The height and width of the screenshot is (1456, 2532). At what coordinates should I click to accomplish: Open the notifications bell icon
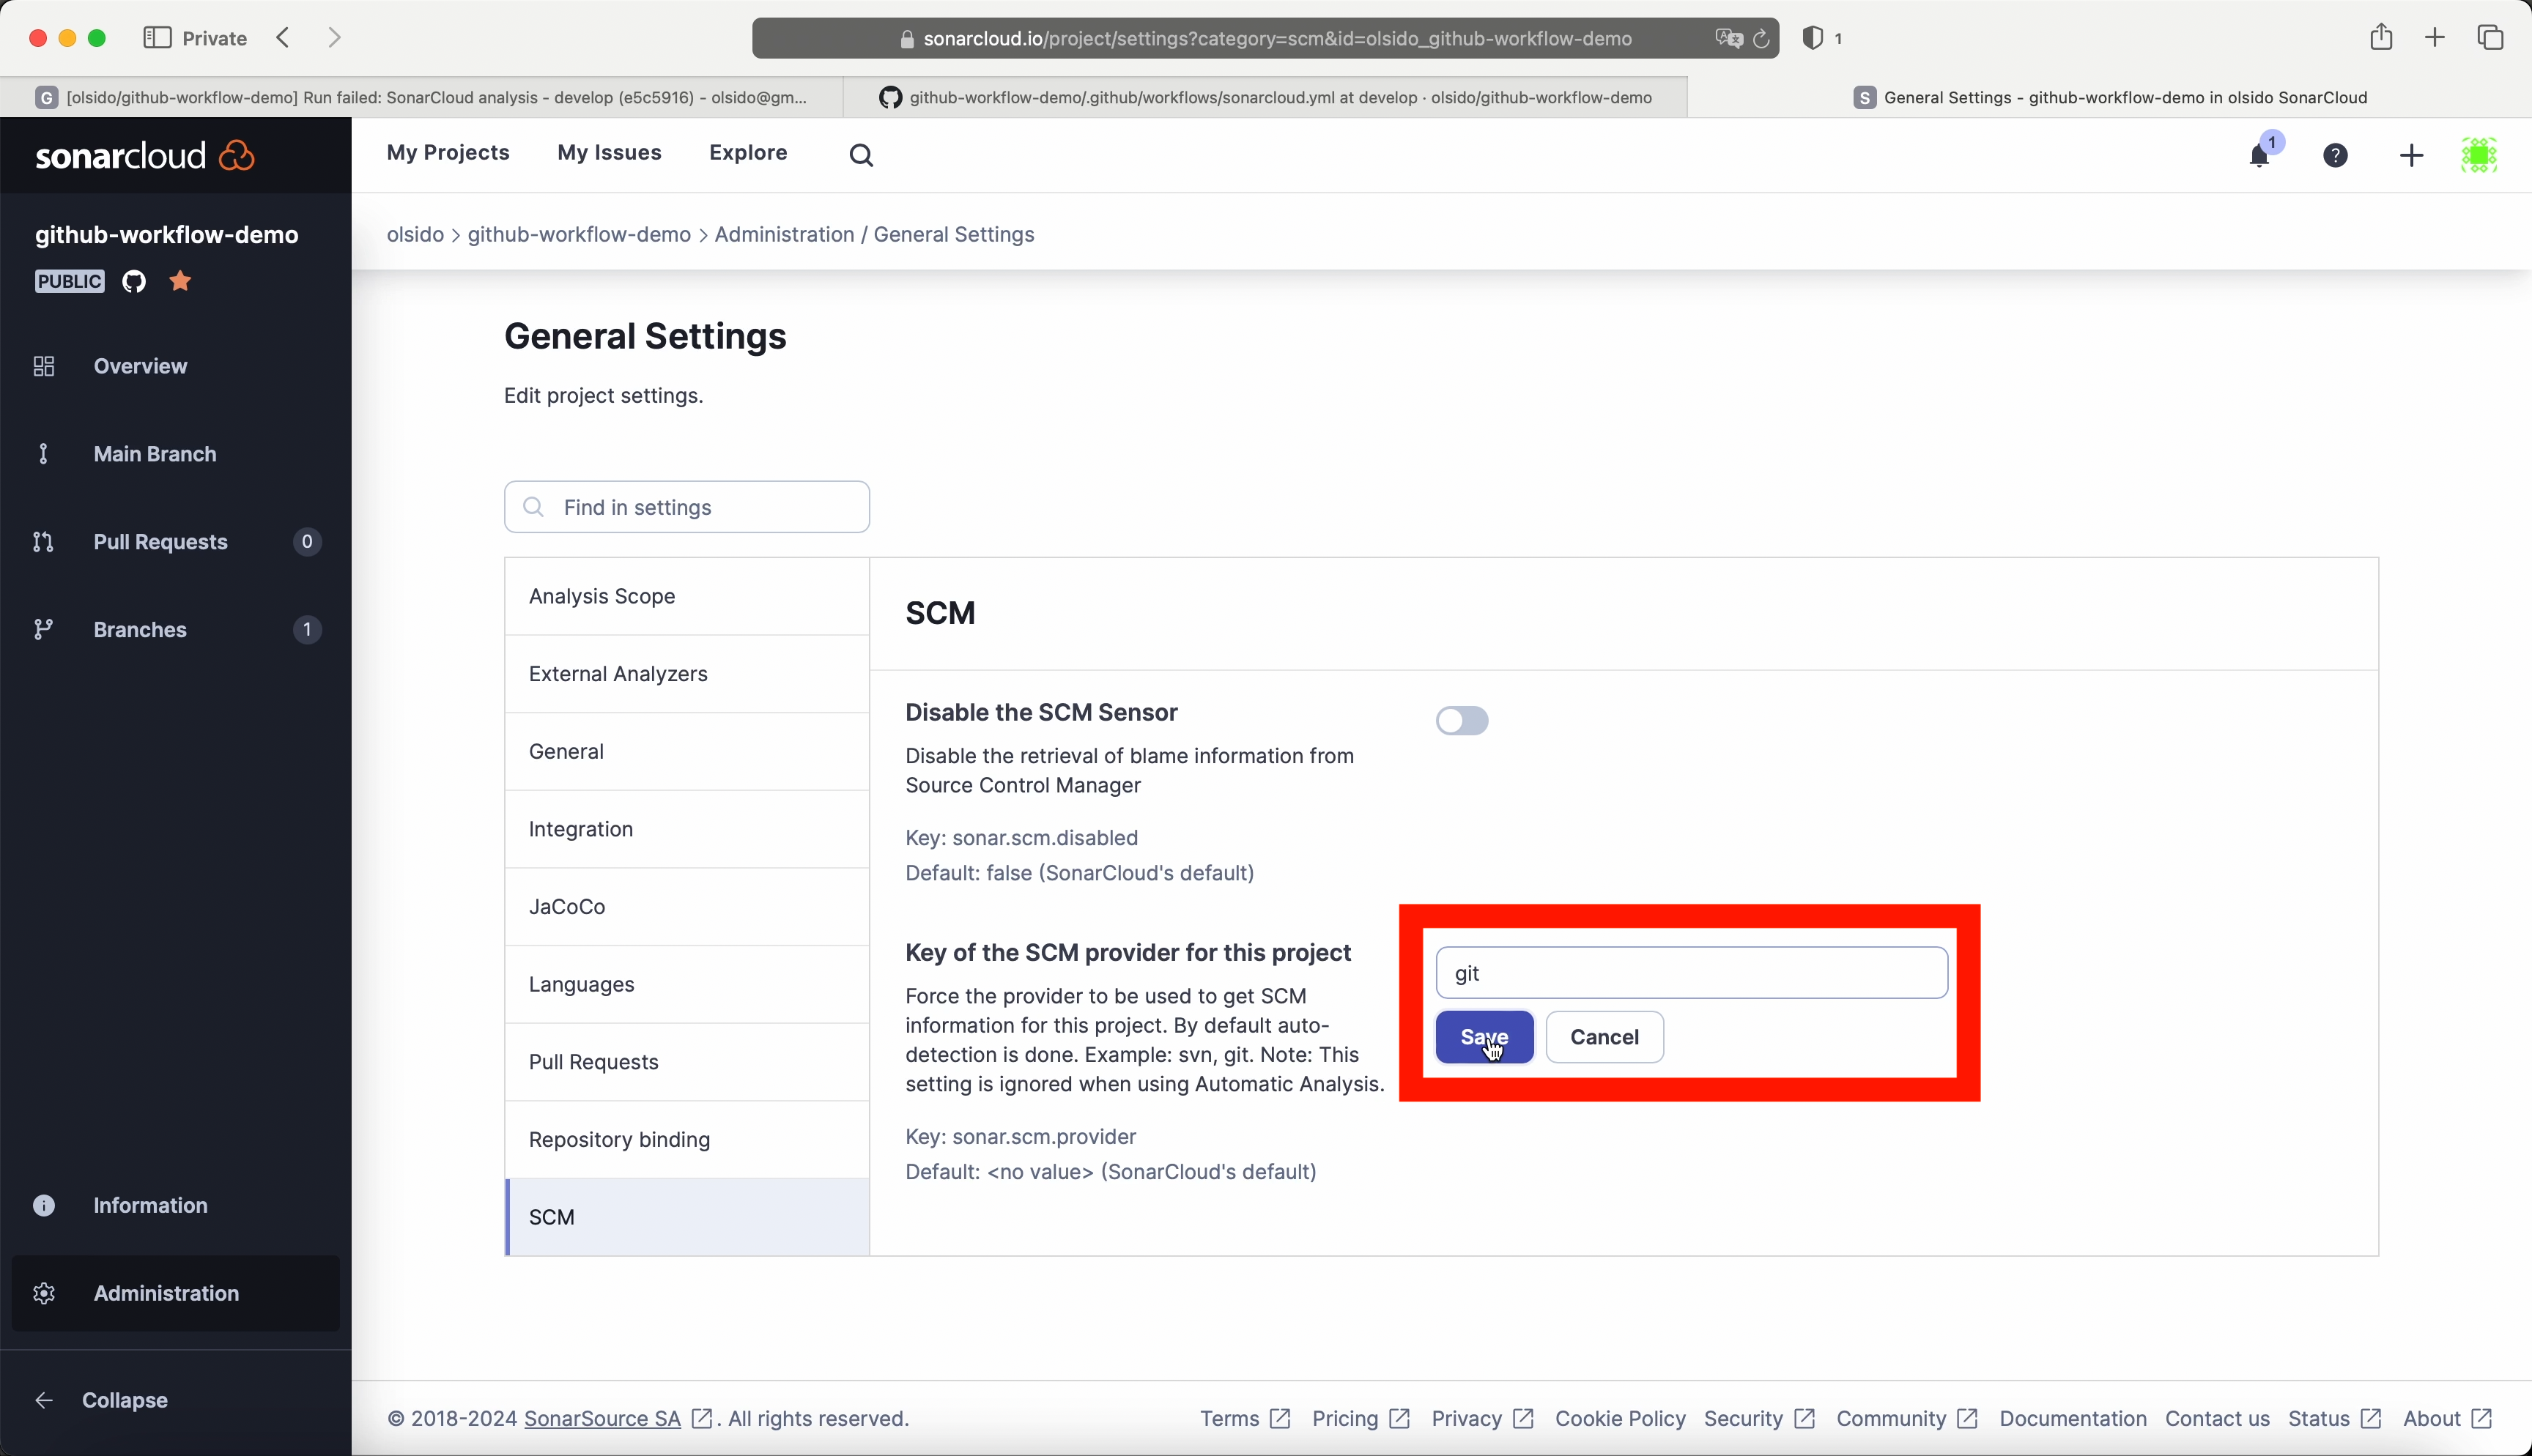coord(2259,156)
